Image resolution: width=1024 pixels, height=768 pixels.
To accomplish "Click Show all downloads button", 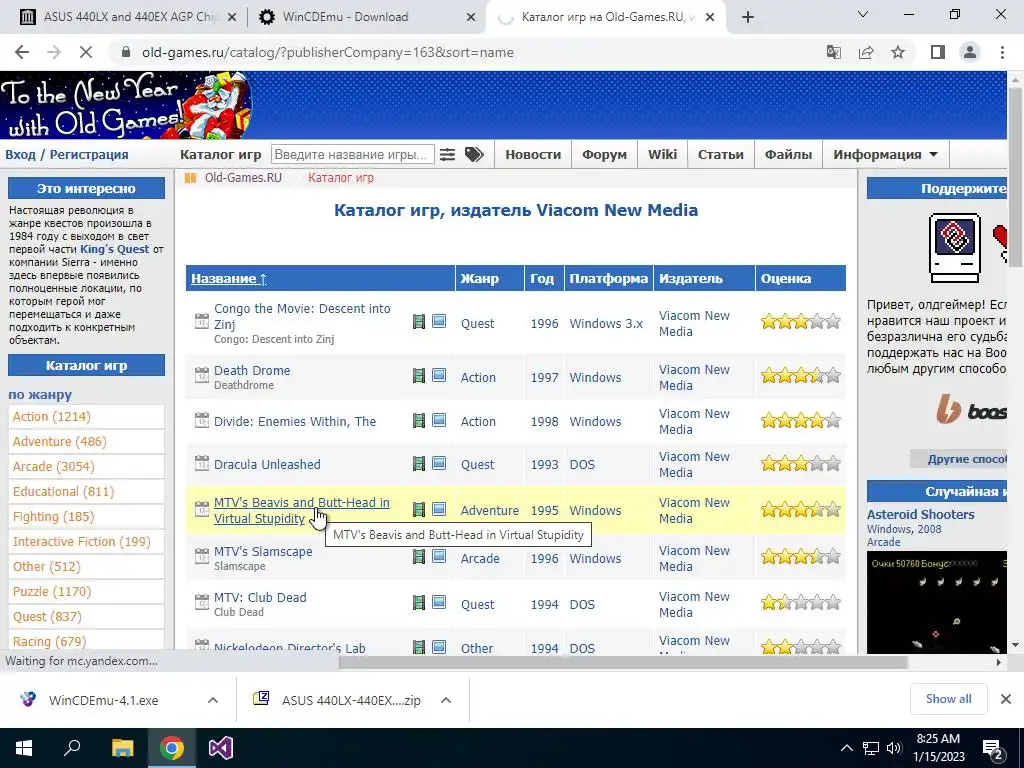I will click(948, 699).
